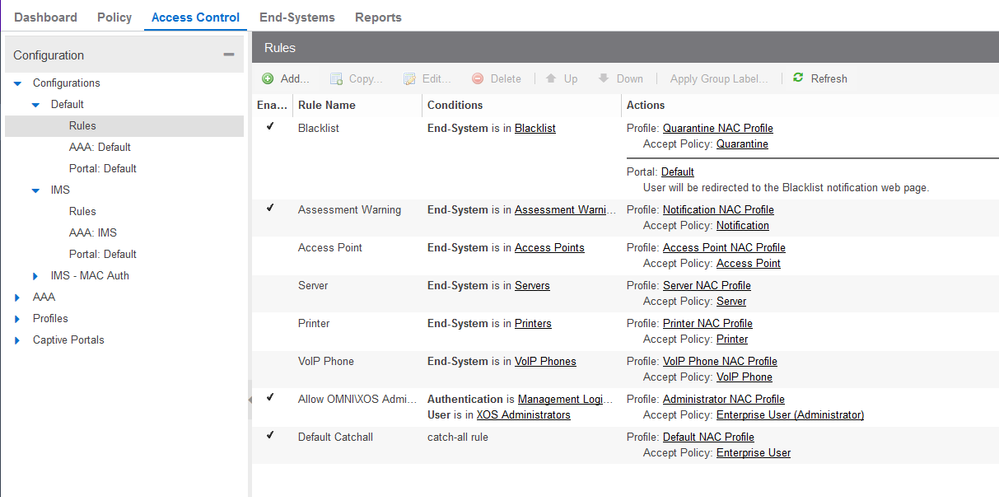Expand the IMS - MAC Auth node
999x497 pixels.
(x=36, y=276)
